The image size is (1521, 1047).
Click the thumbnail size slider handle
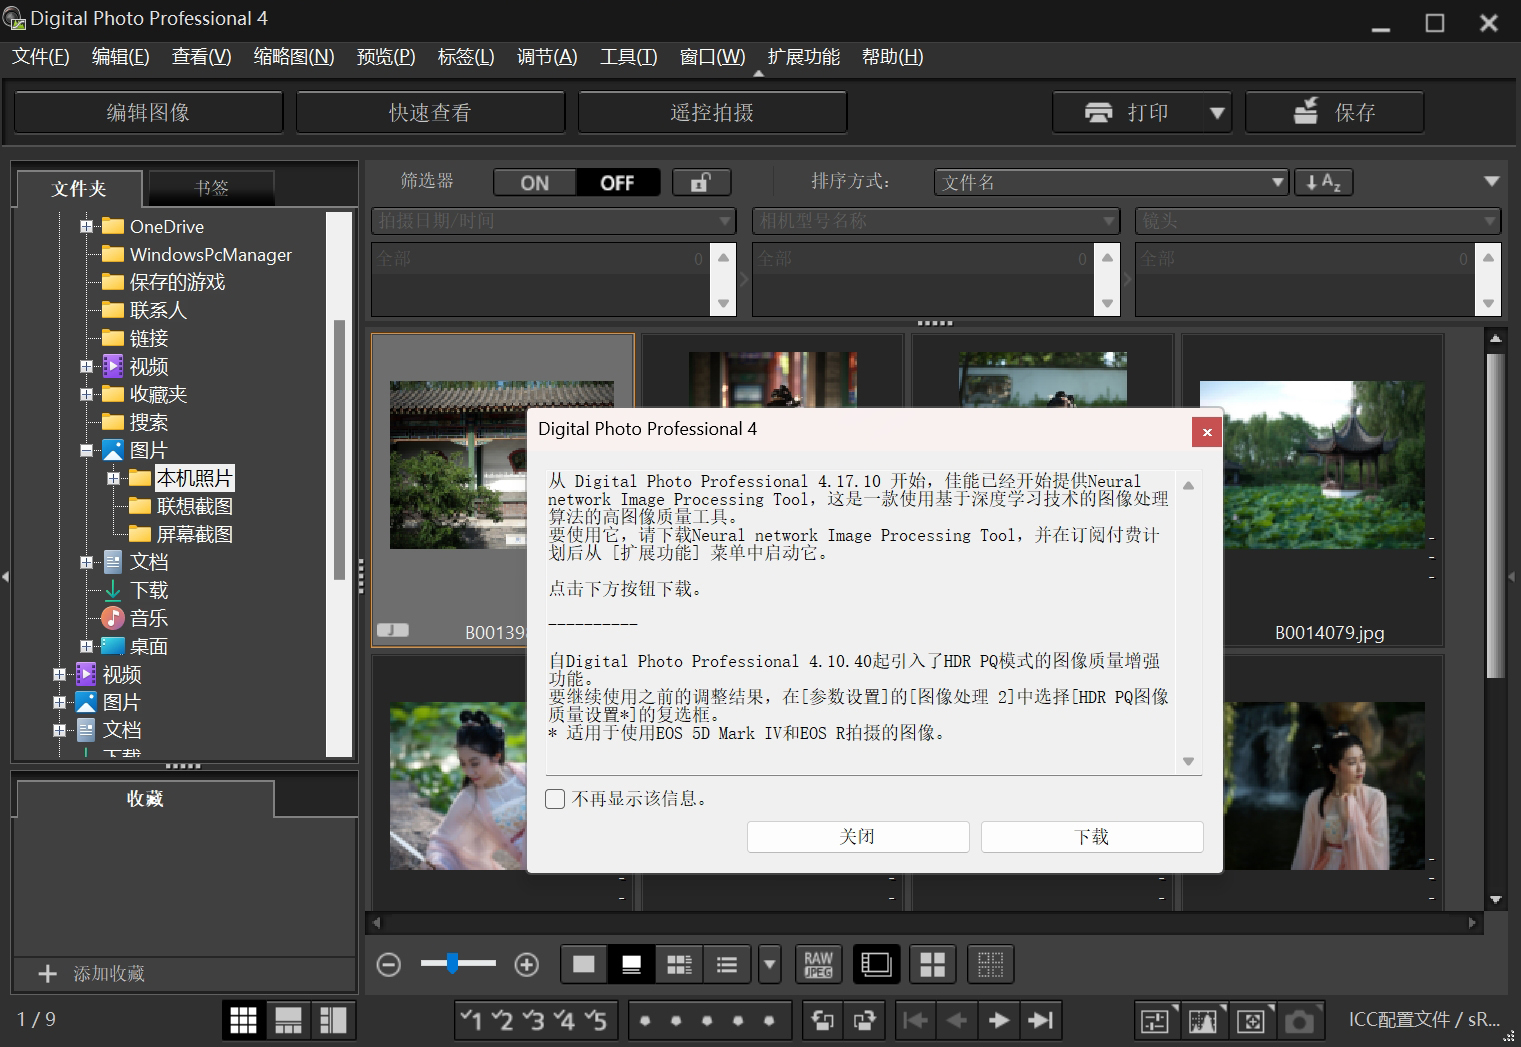coord(453,963)
